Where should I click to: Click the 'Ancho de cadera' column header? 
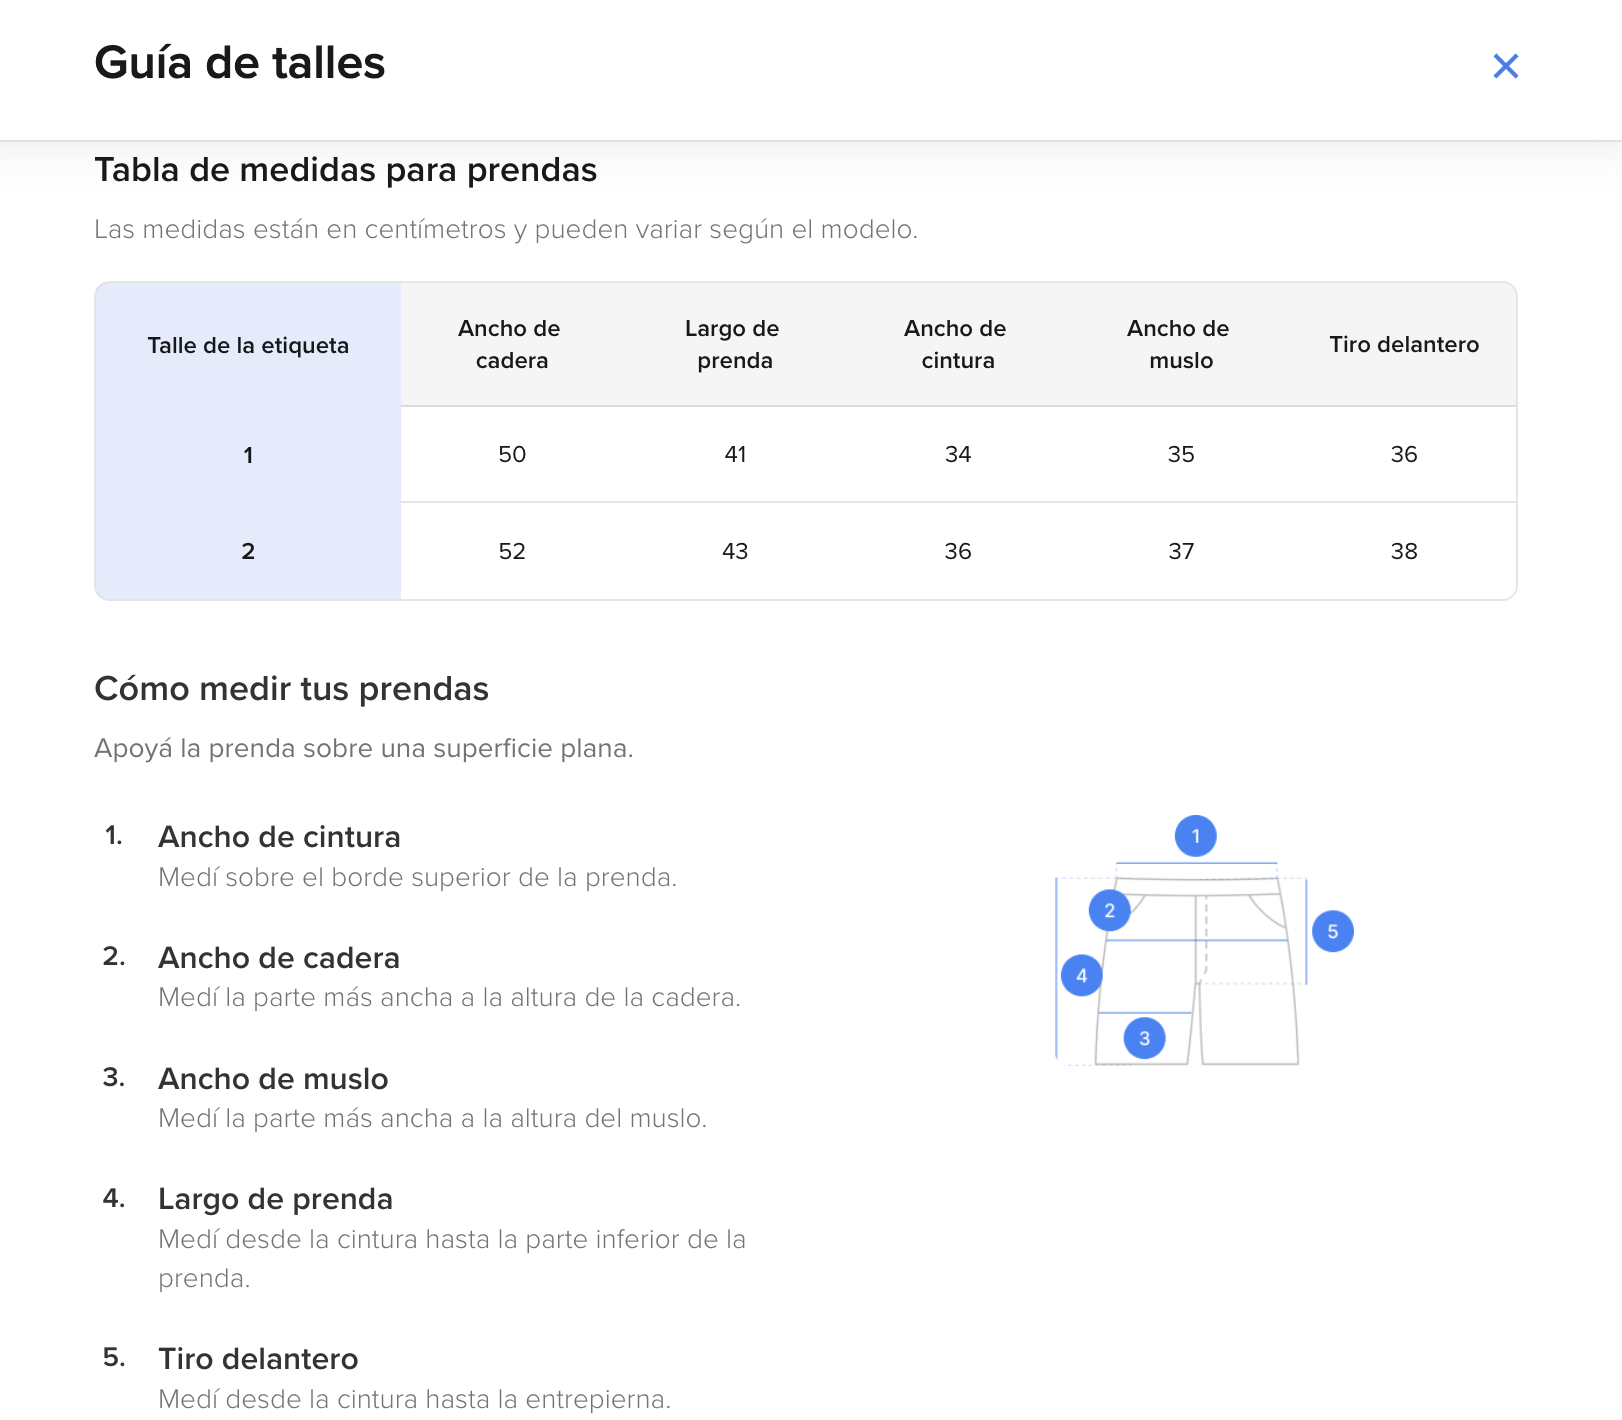[511, 344]
